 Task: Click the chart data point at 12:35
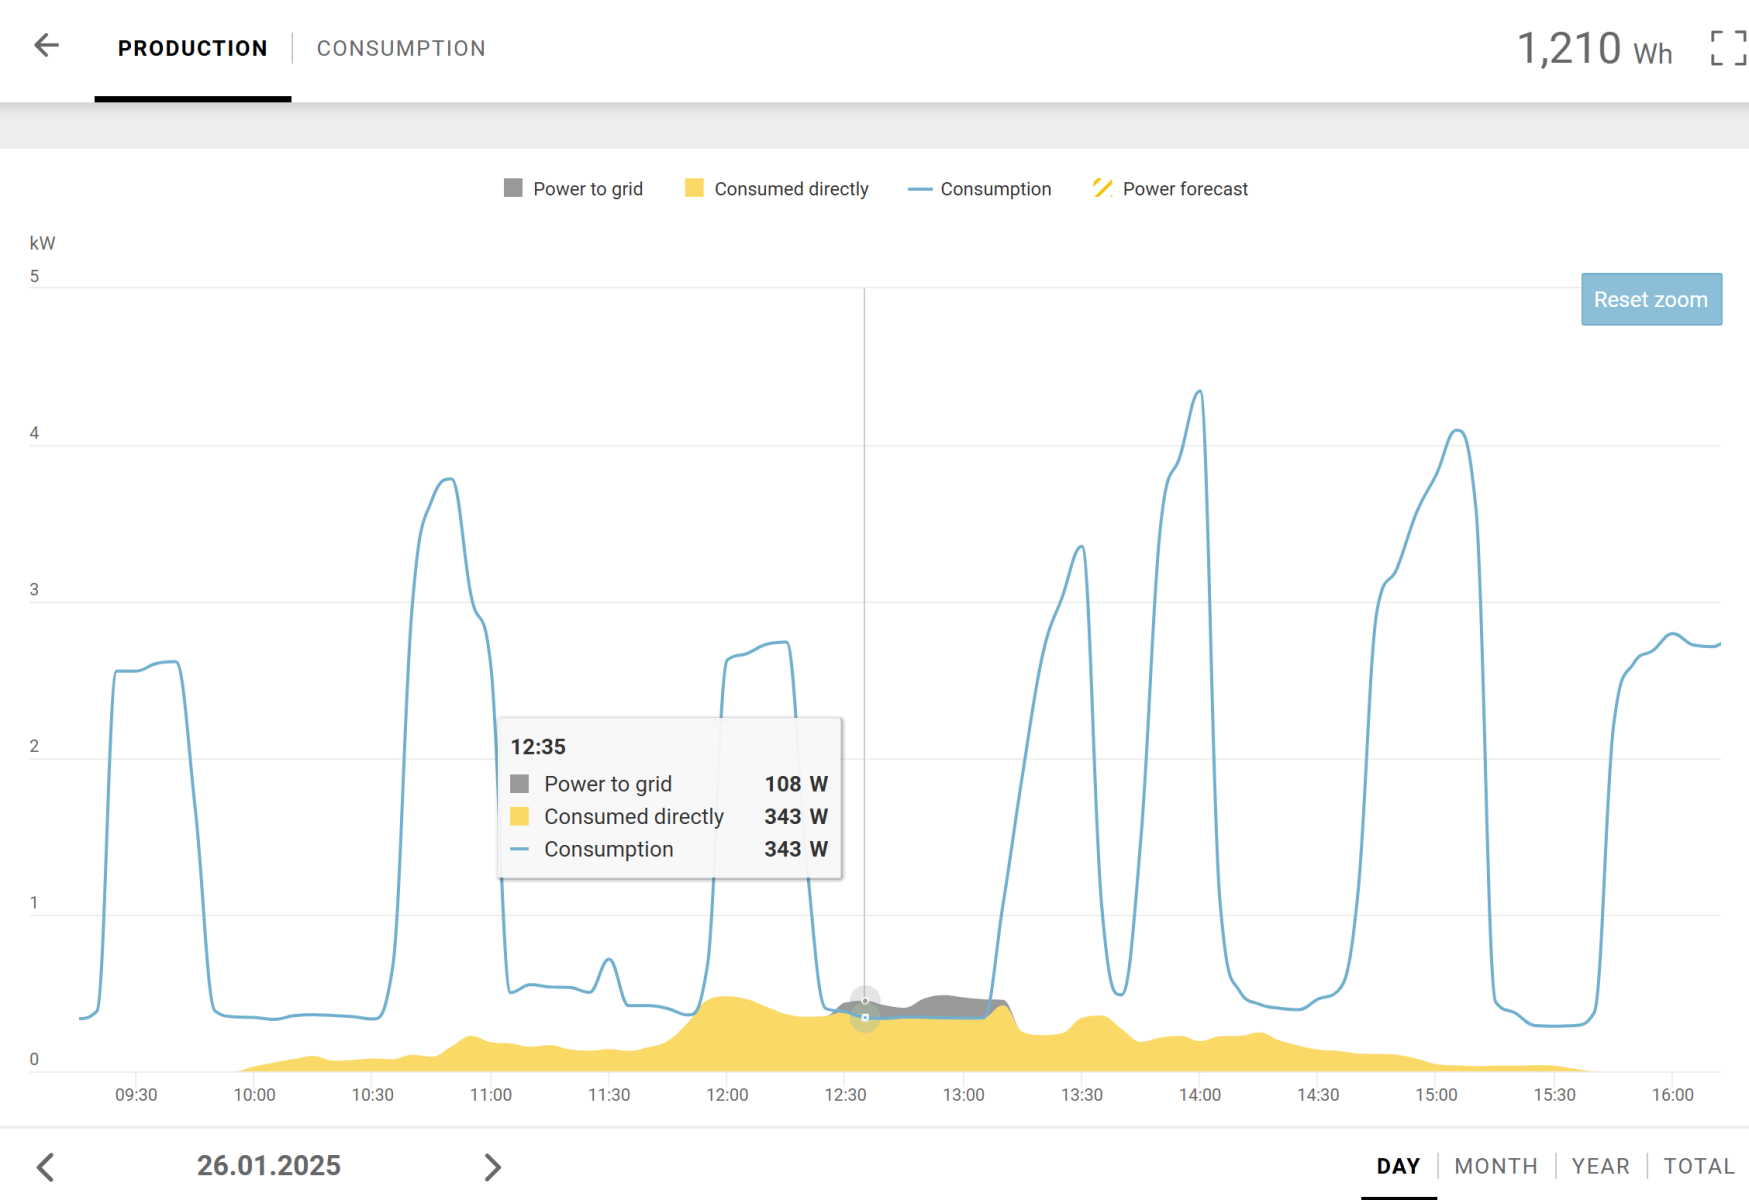point(865,1017)
